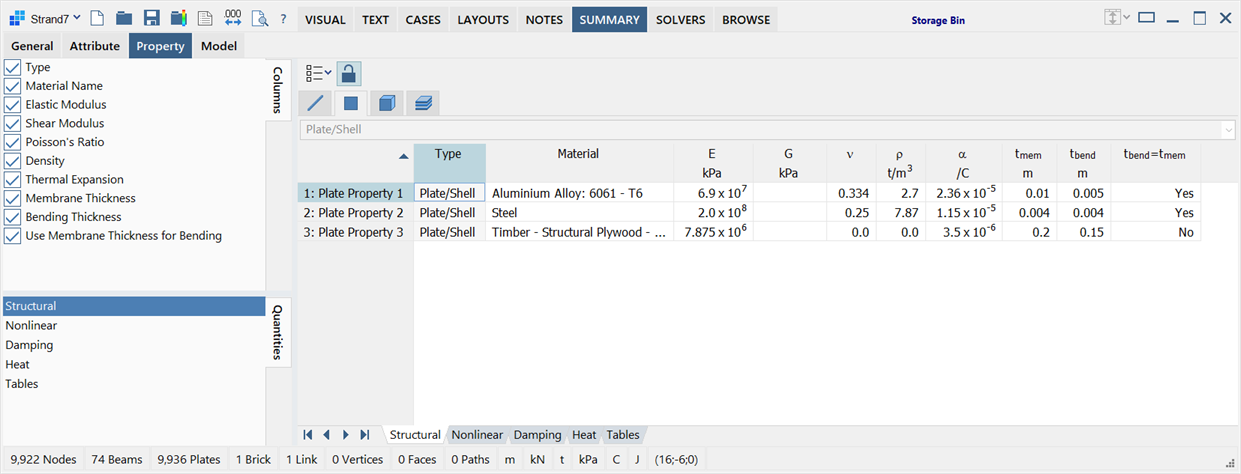Uncheck the Material Name checkbox
The height and width of the screenshot is (474, 1241).
(x=12, y=86)
